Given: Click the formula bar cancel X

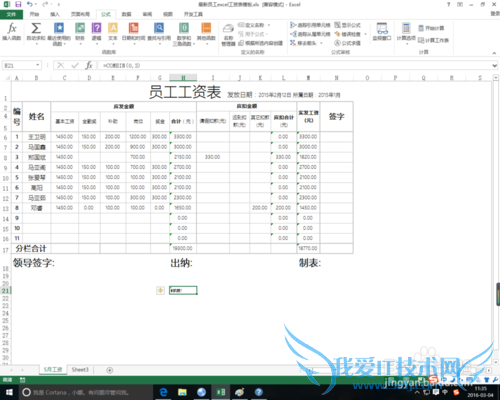Looking at the screenshot, I should 60,65.
